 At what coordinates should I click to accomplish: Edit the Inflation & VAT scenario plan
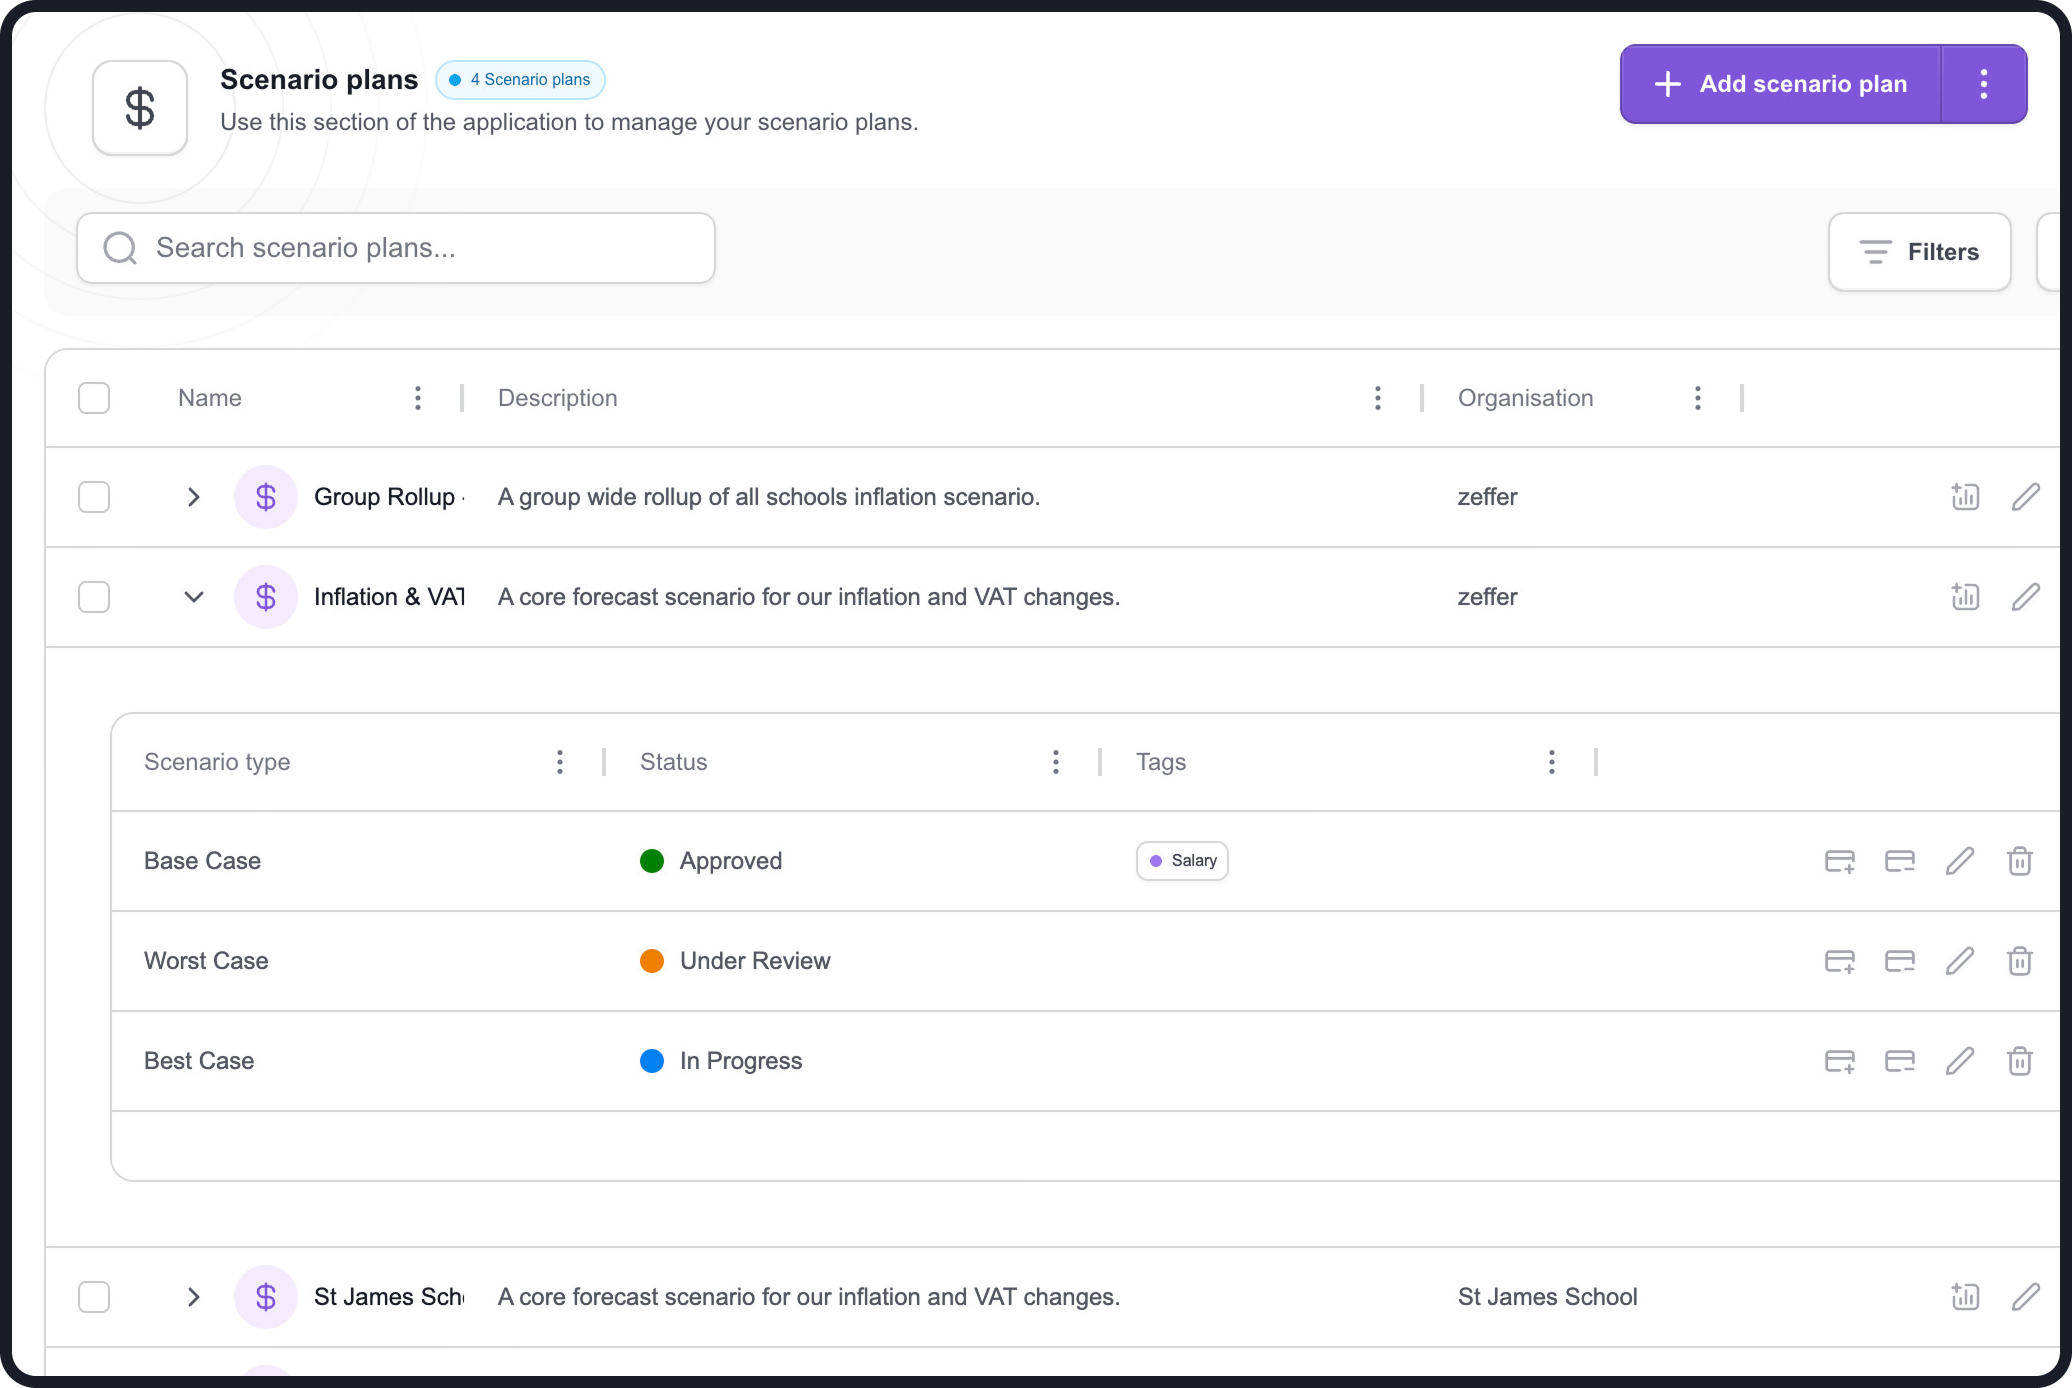[2025, 597]
